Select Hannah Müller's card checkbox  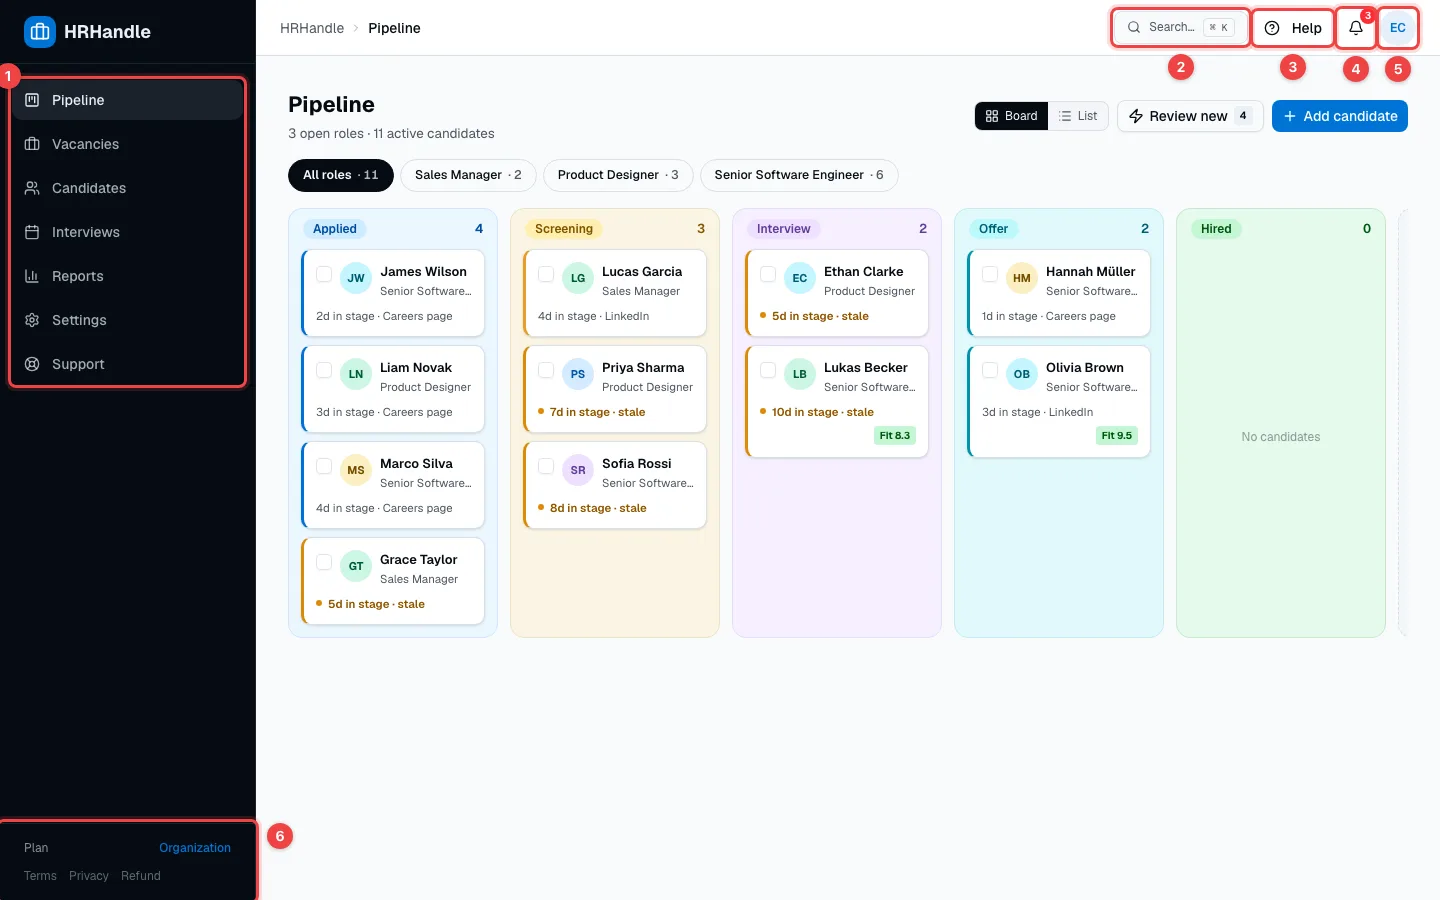990,274
